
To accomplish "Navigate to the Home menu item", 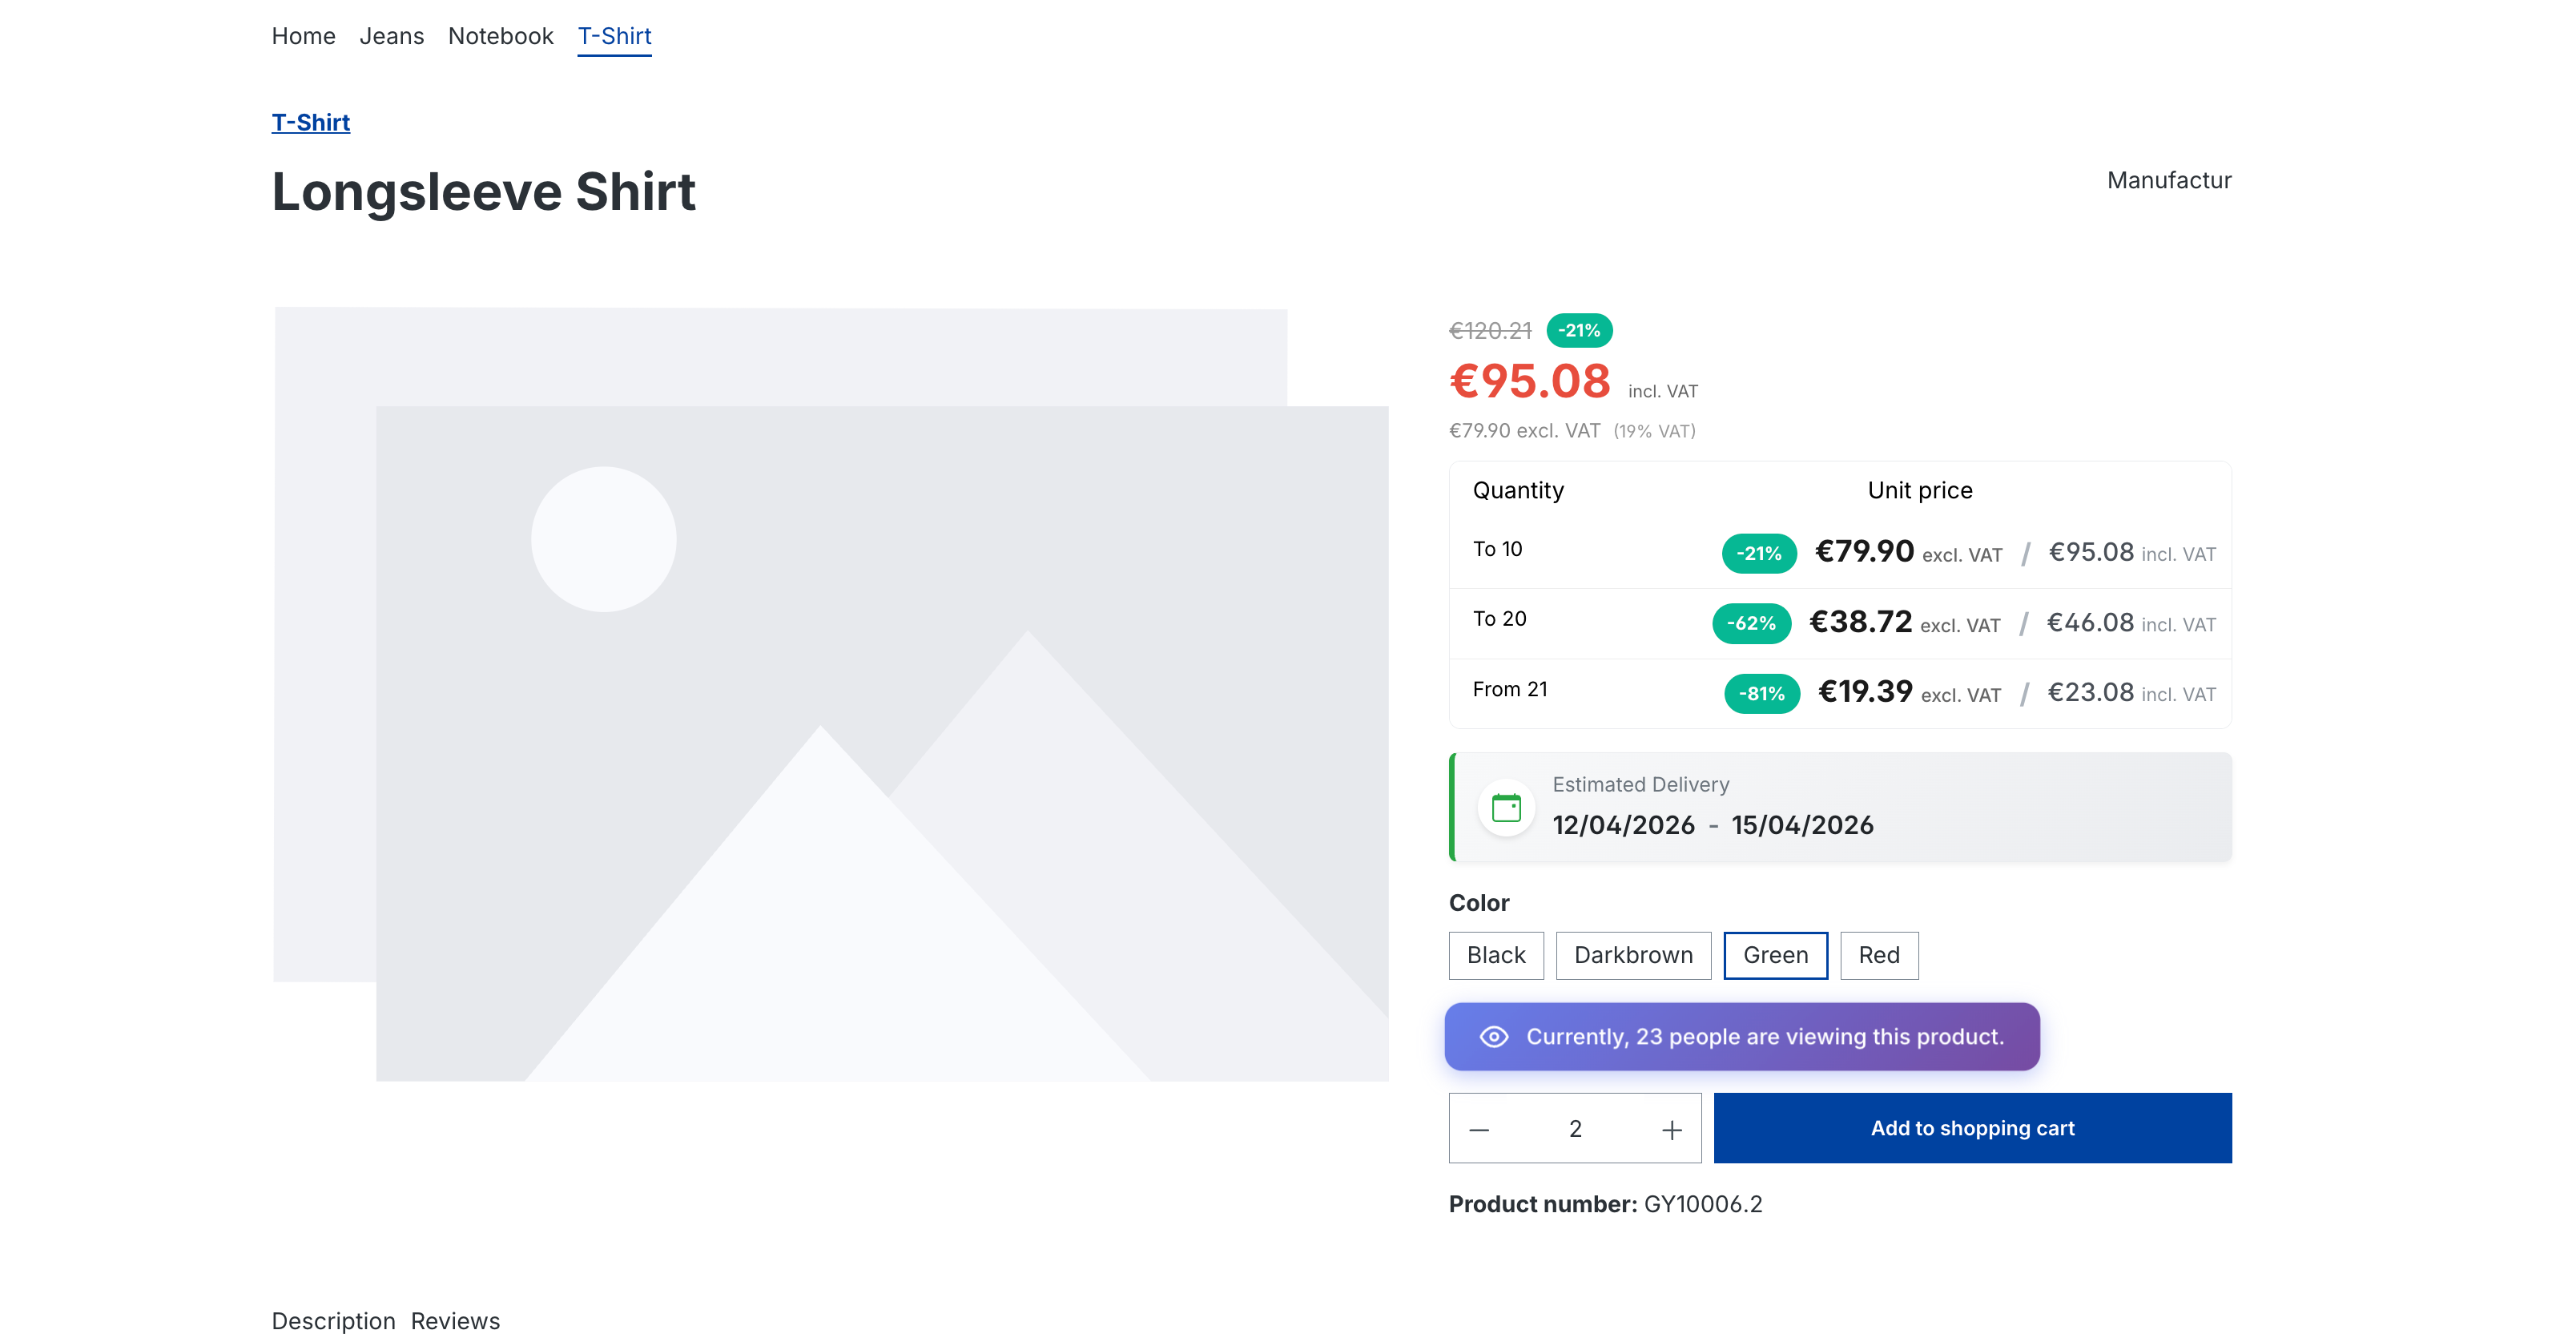I will tap(303, 36).
